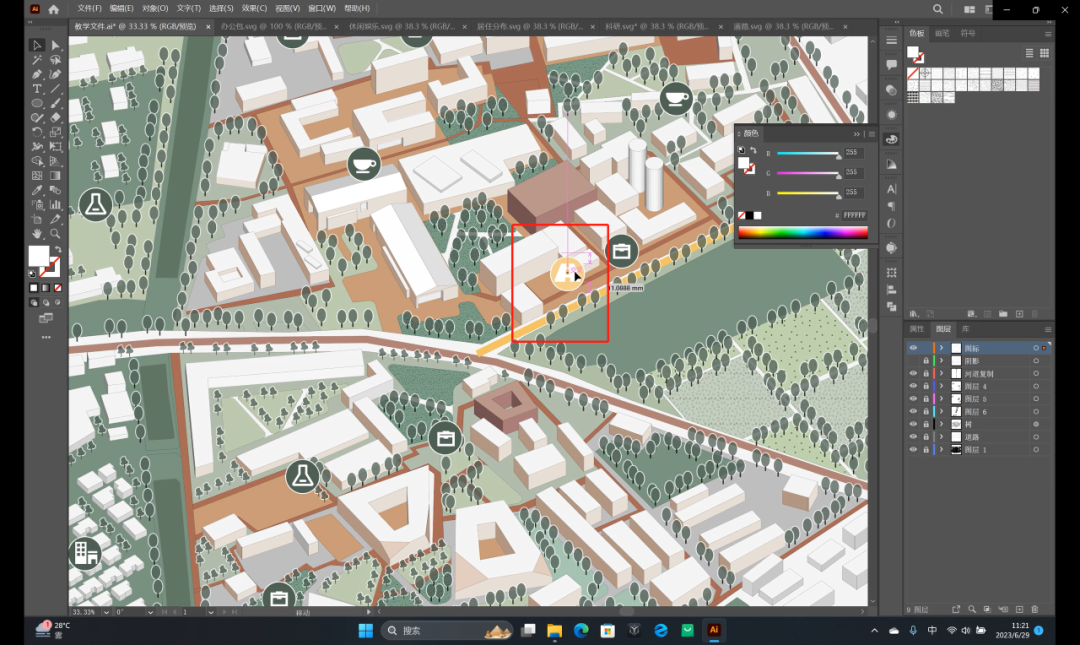Screen dimensions: 1080x645
Task: Select the Rotate tool
Action: [x=37, y=132]
